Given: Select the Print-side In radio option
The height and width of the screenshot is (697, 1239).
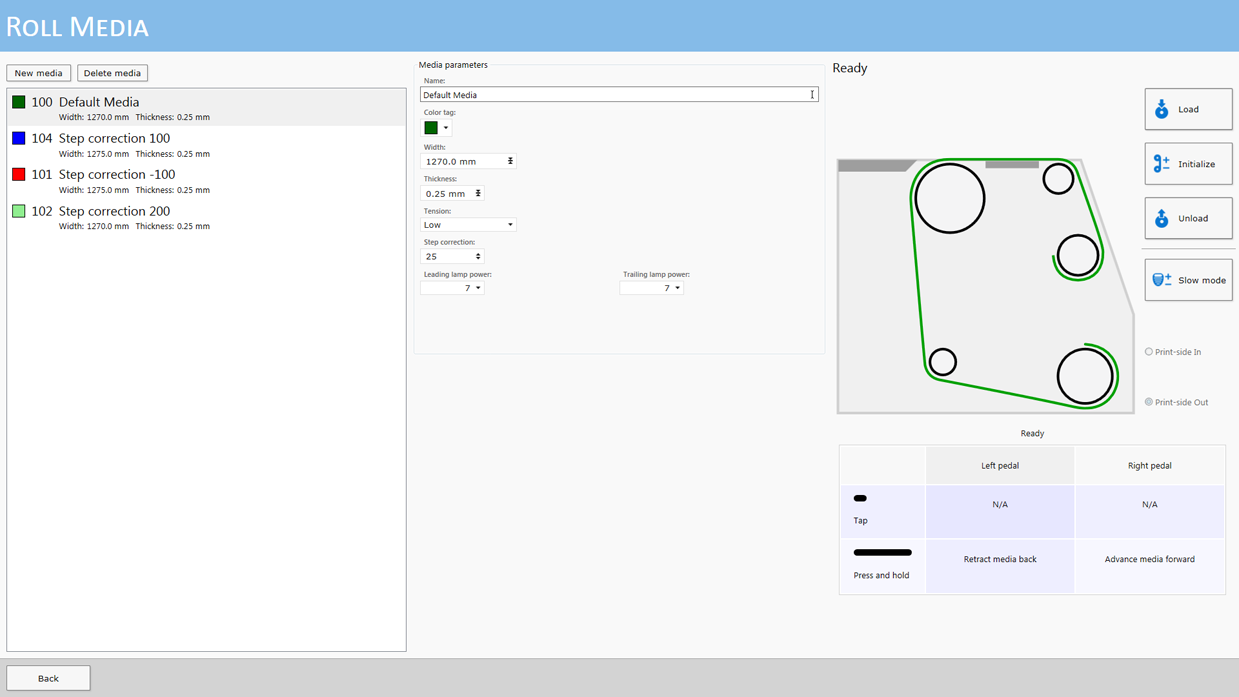Looking at the screenshot, I should click(x=1149, y=352).
